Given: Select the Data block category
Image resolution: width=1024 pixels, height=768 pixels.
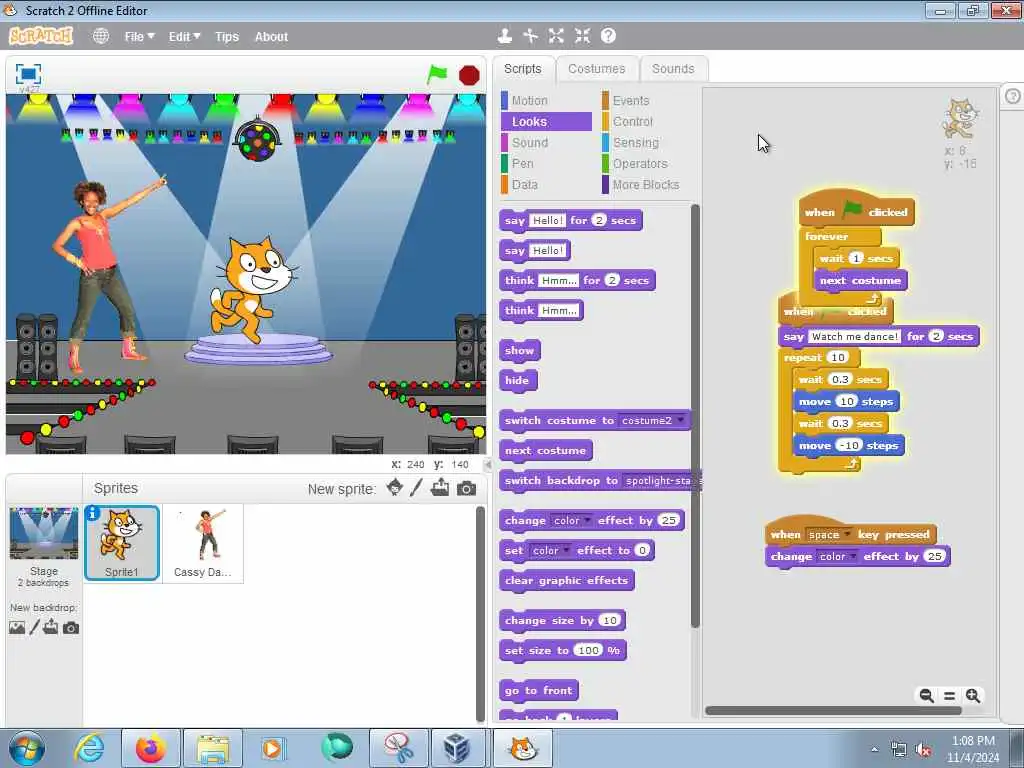Looking at the screenshot, I should pyautogui.click(x=546, y=185).
